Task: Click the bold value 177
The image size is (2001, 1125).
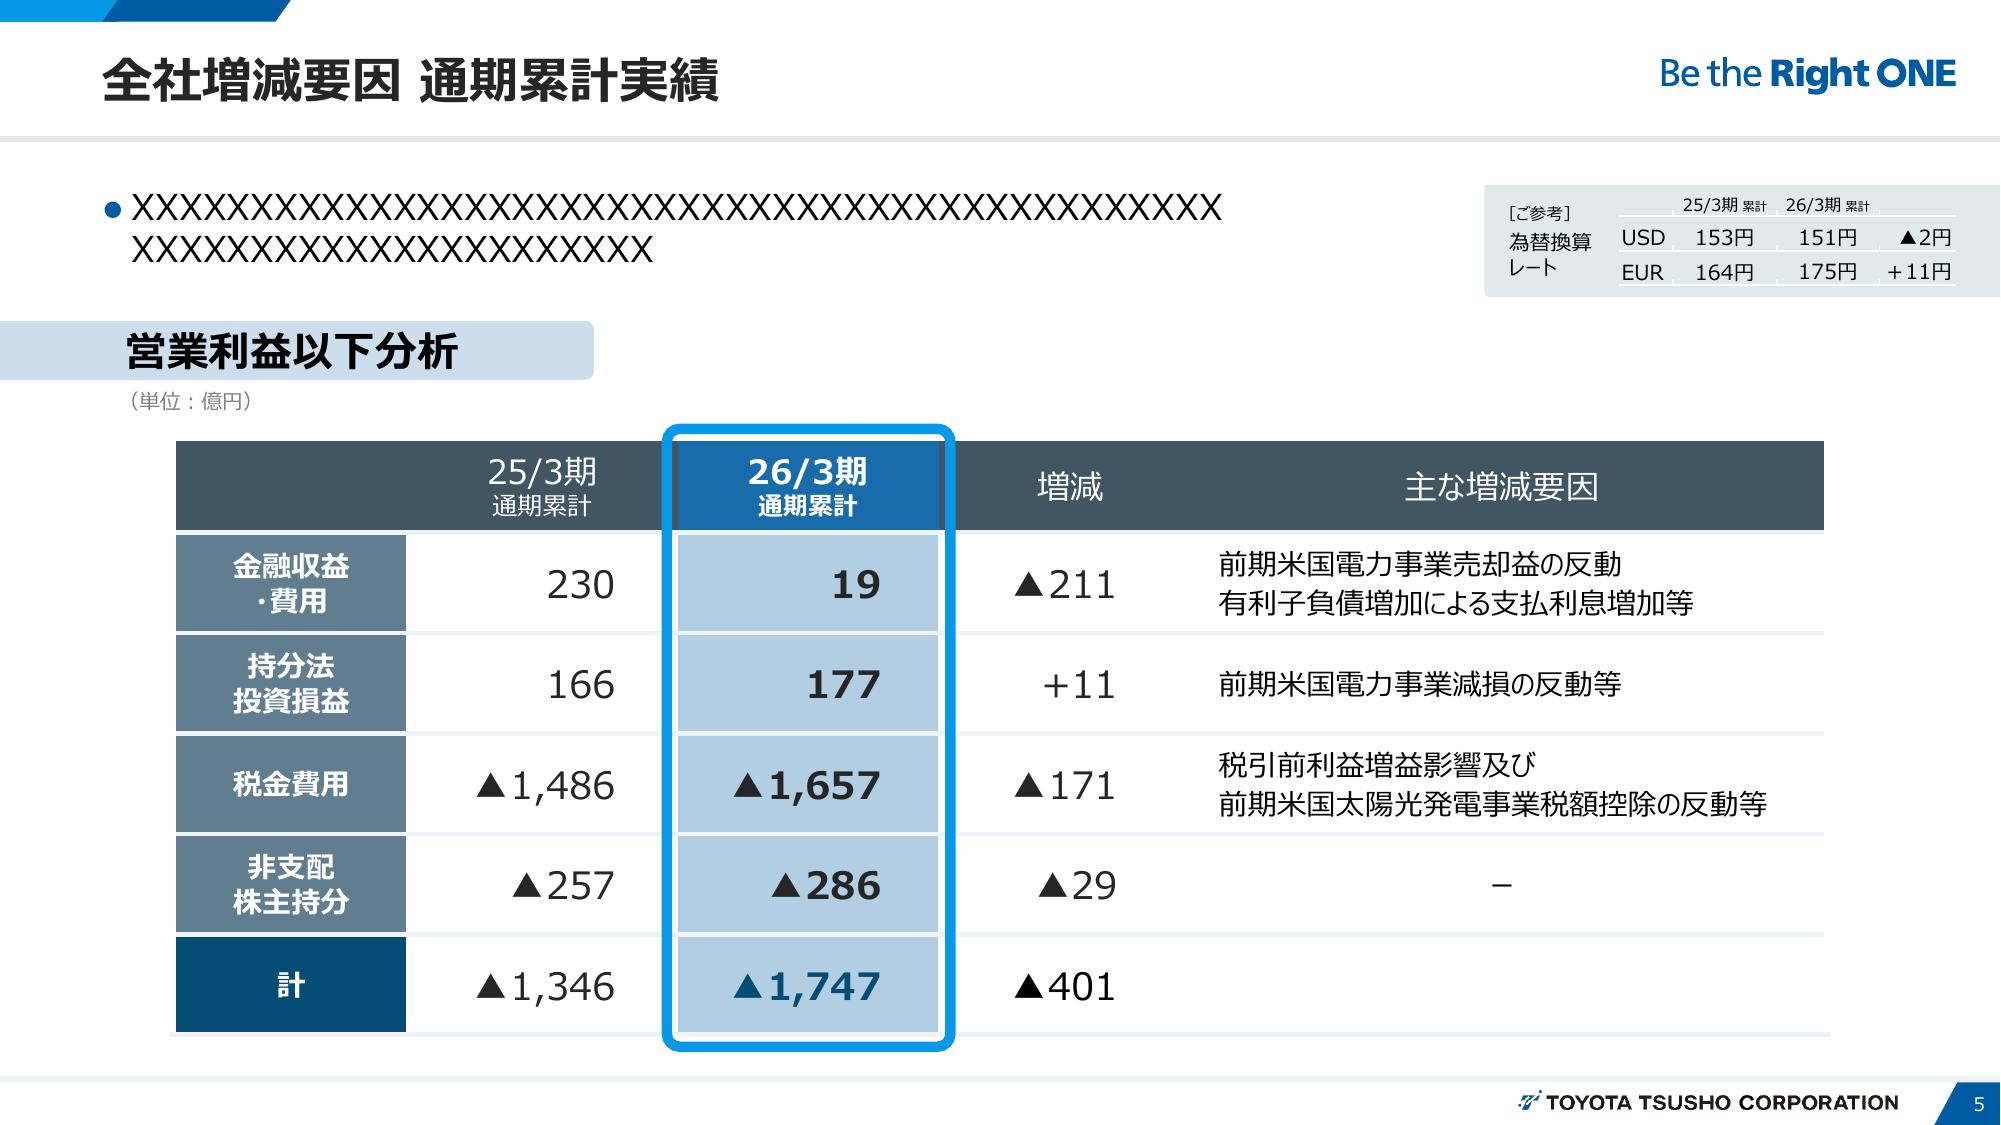Action: 843,685
